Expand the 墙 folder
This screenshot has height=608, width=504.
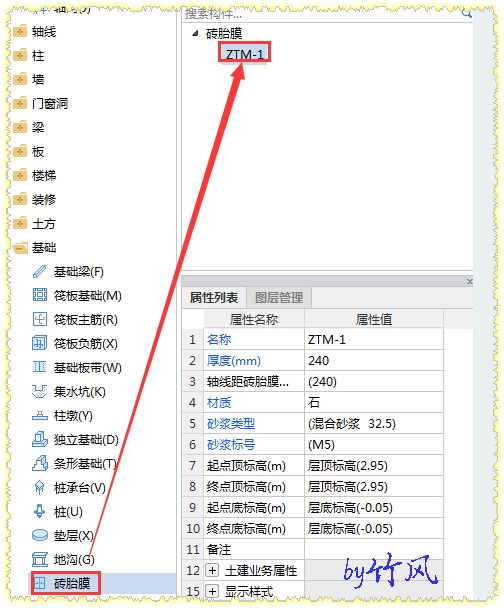click(x=20, y=79)
